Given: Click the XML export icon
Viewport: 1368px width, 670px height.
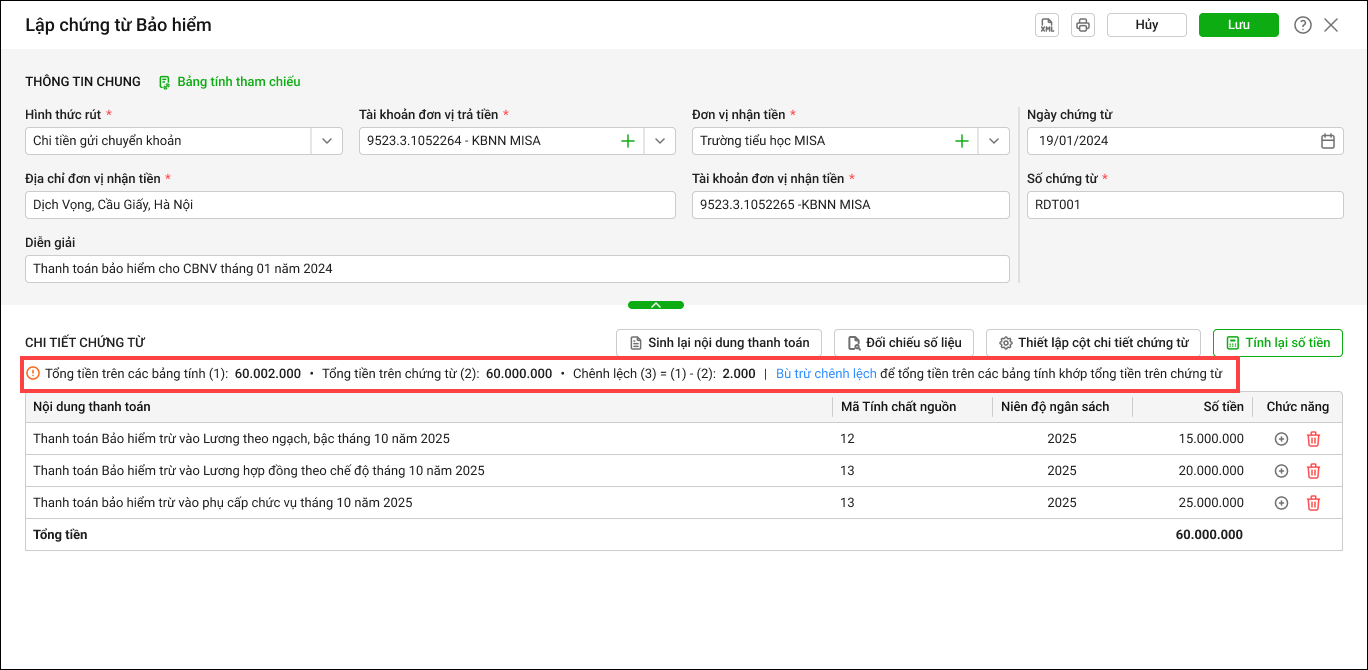Looking at the screenshot, I should tap(1047, 25).
